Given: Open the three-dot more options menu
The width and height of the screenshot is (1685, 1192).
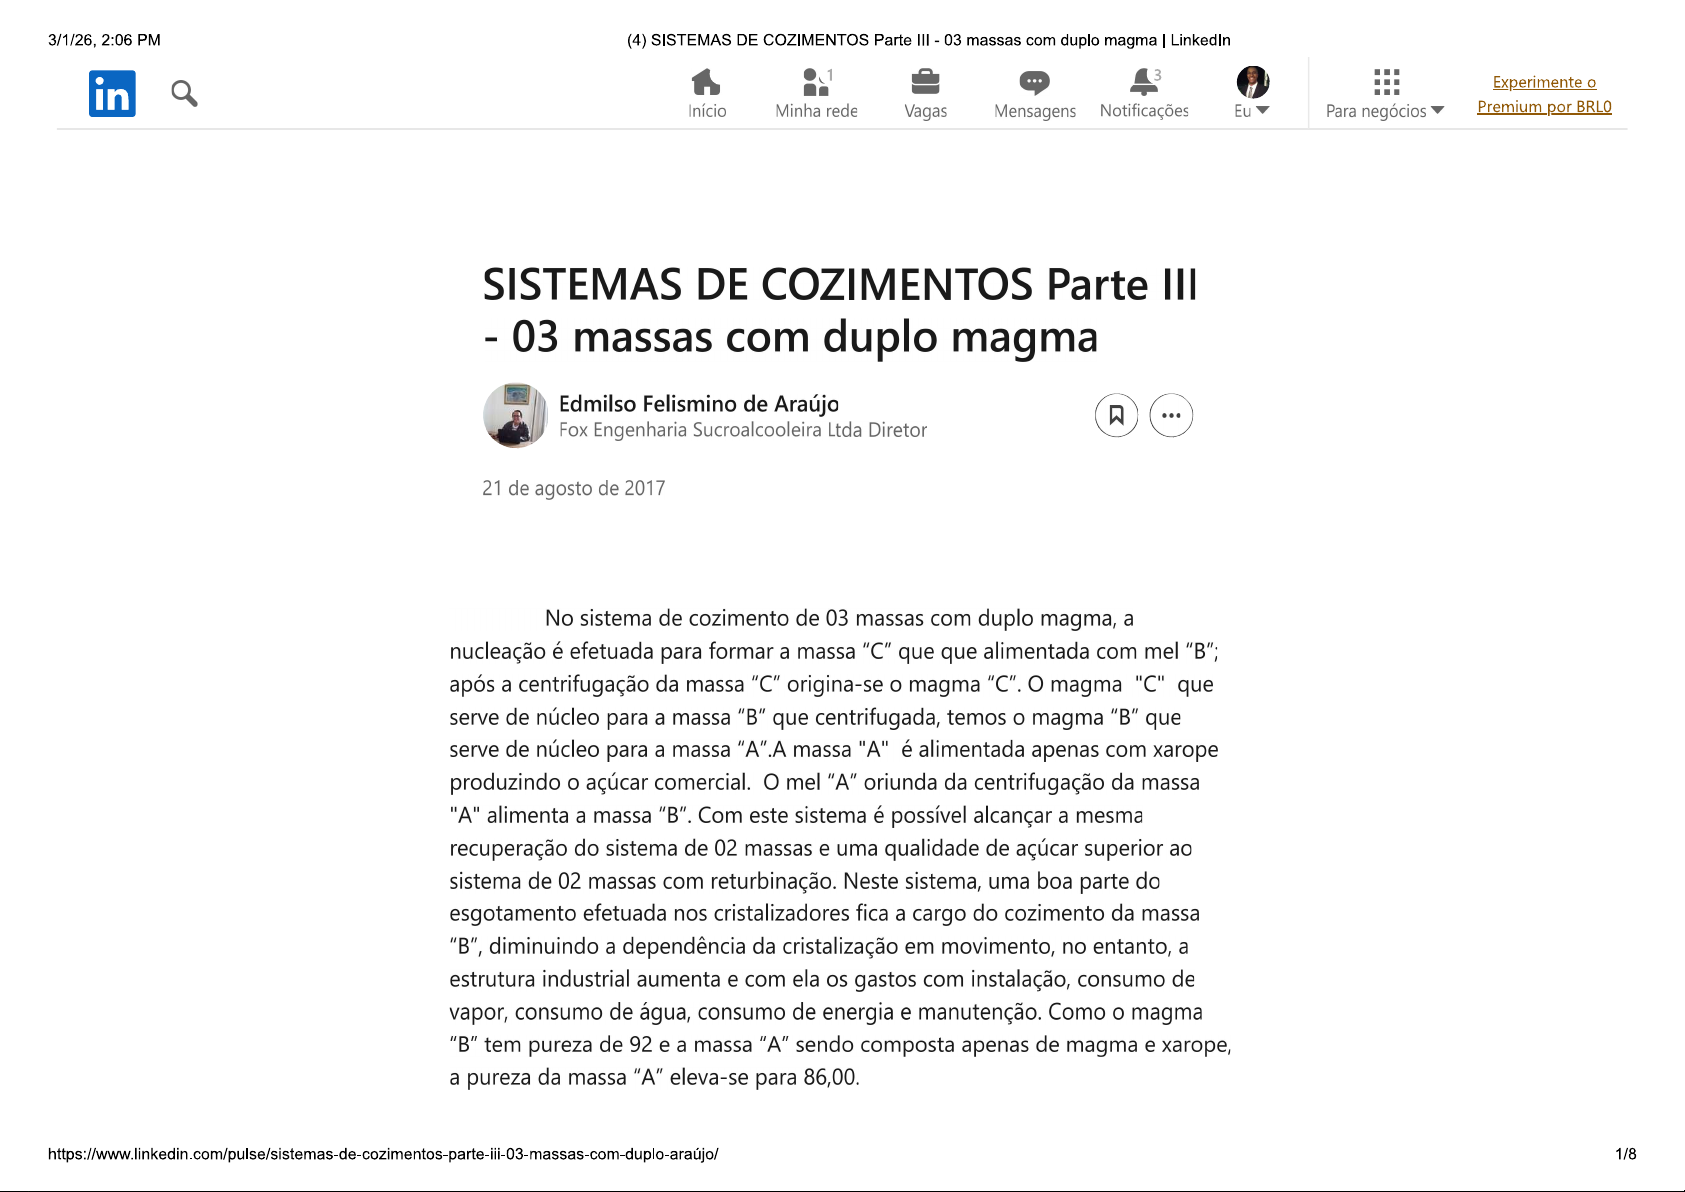Looking at the screenshot, I should (1171, 415).
